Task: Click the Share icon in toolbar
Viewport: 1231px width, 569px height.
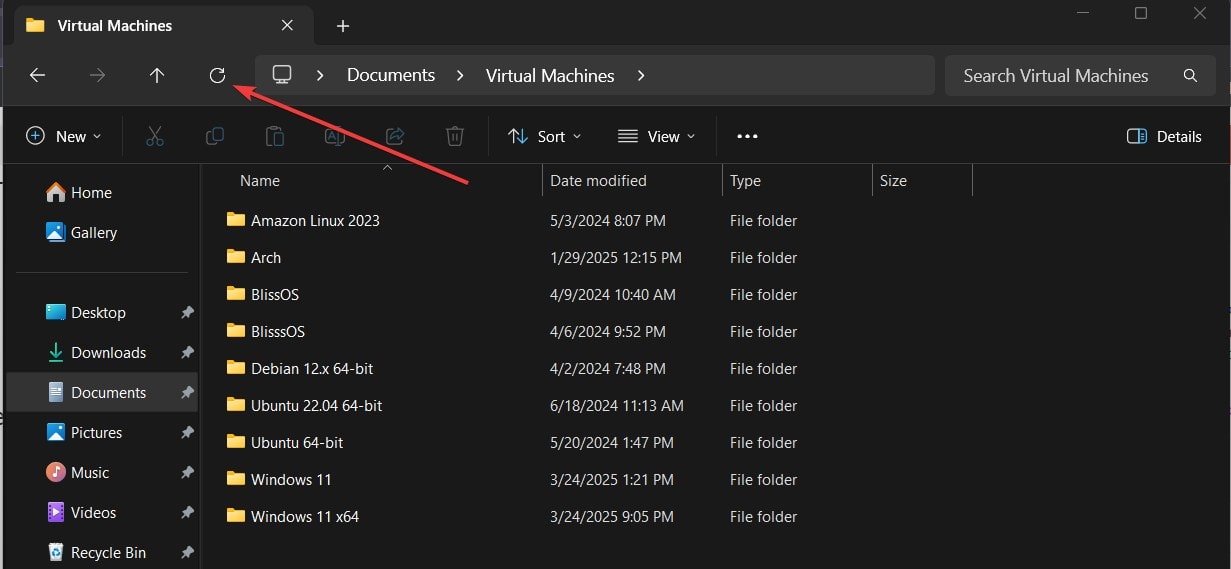Action: coord(394,137)
